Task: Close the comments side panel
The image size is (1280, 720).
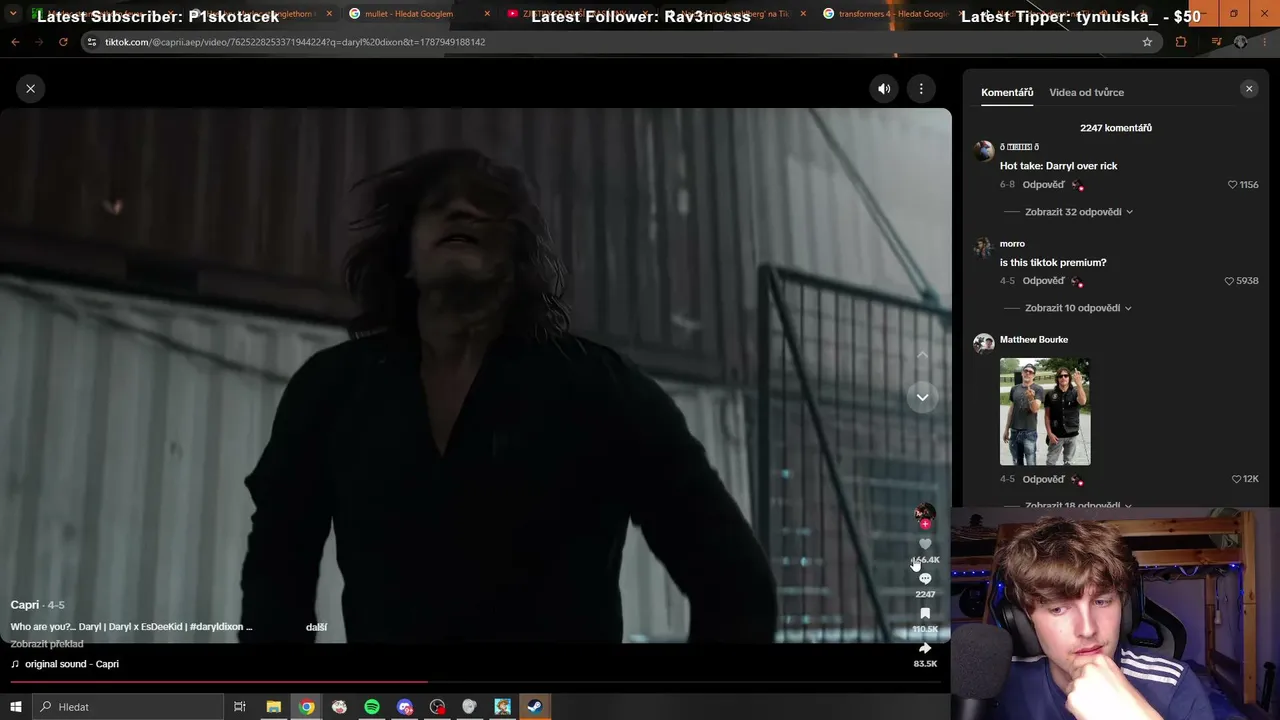Action: (1248, 89)
